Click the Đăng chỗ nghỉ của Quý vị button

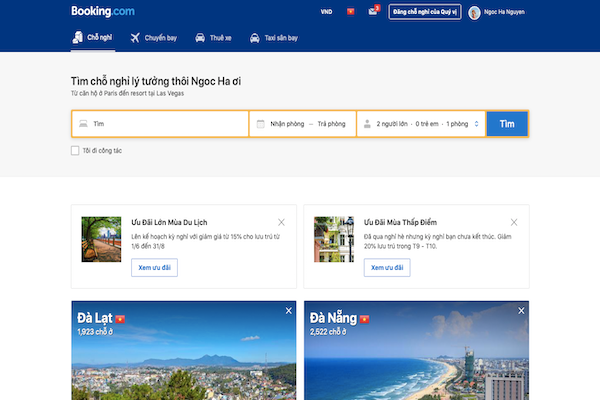[x=424, y=12]
